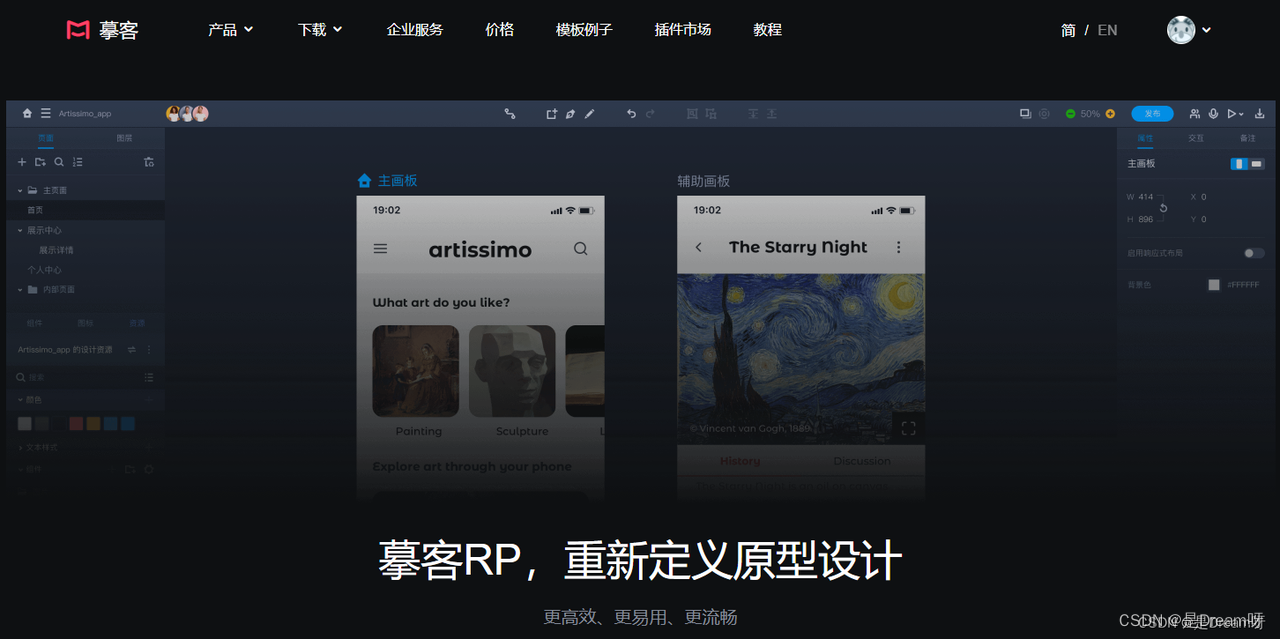
Task: Switch to the 交互 tab in the right panel
Action: 1196,138
